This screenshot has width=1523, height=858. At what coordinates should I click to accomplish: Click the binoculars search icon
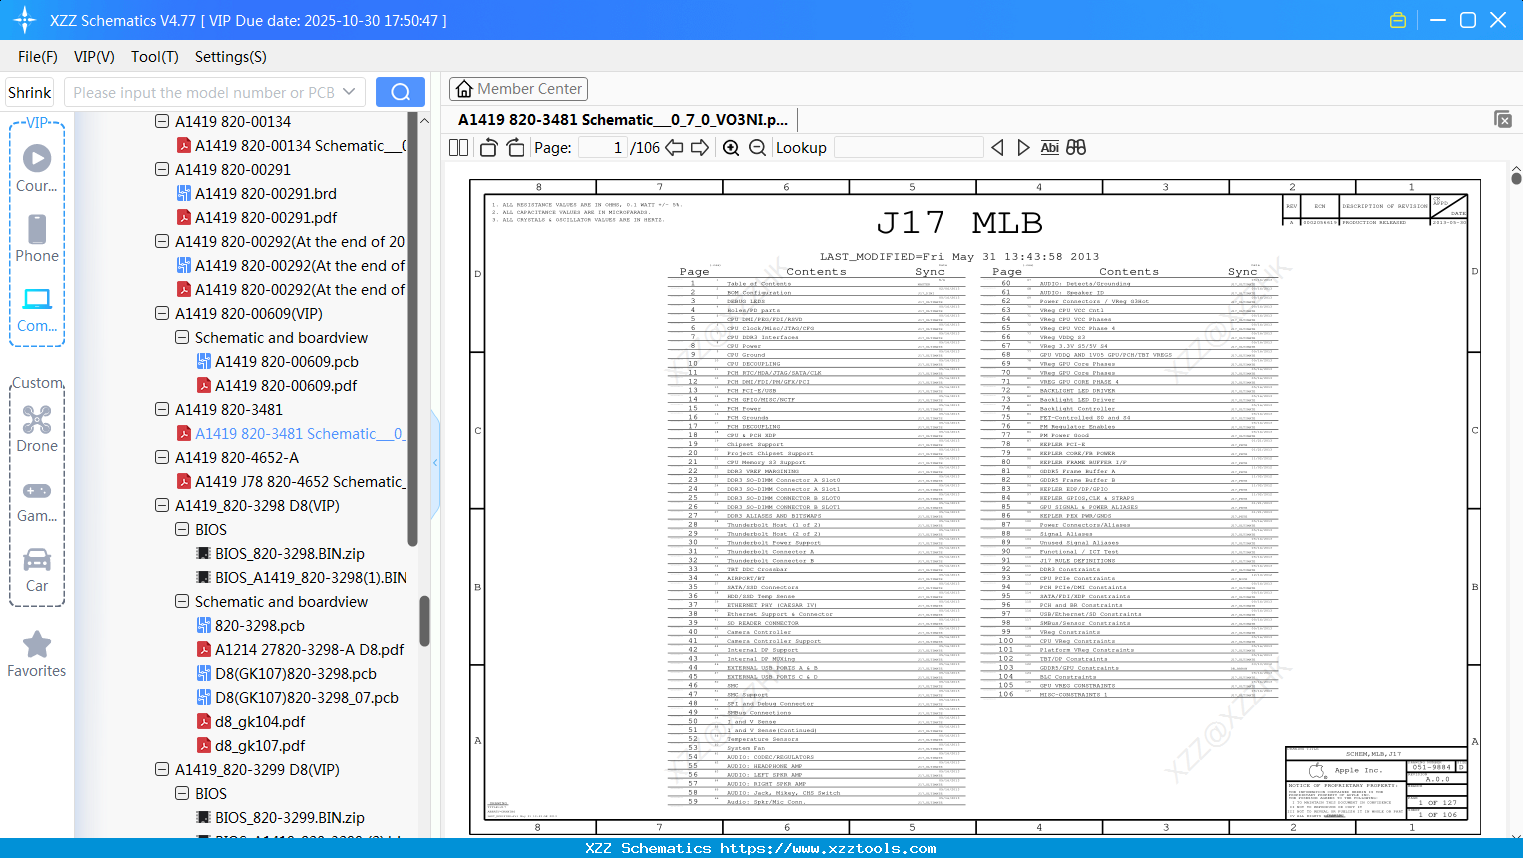pyautogui.click(x=1076, y=148)
